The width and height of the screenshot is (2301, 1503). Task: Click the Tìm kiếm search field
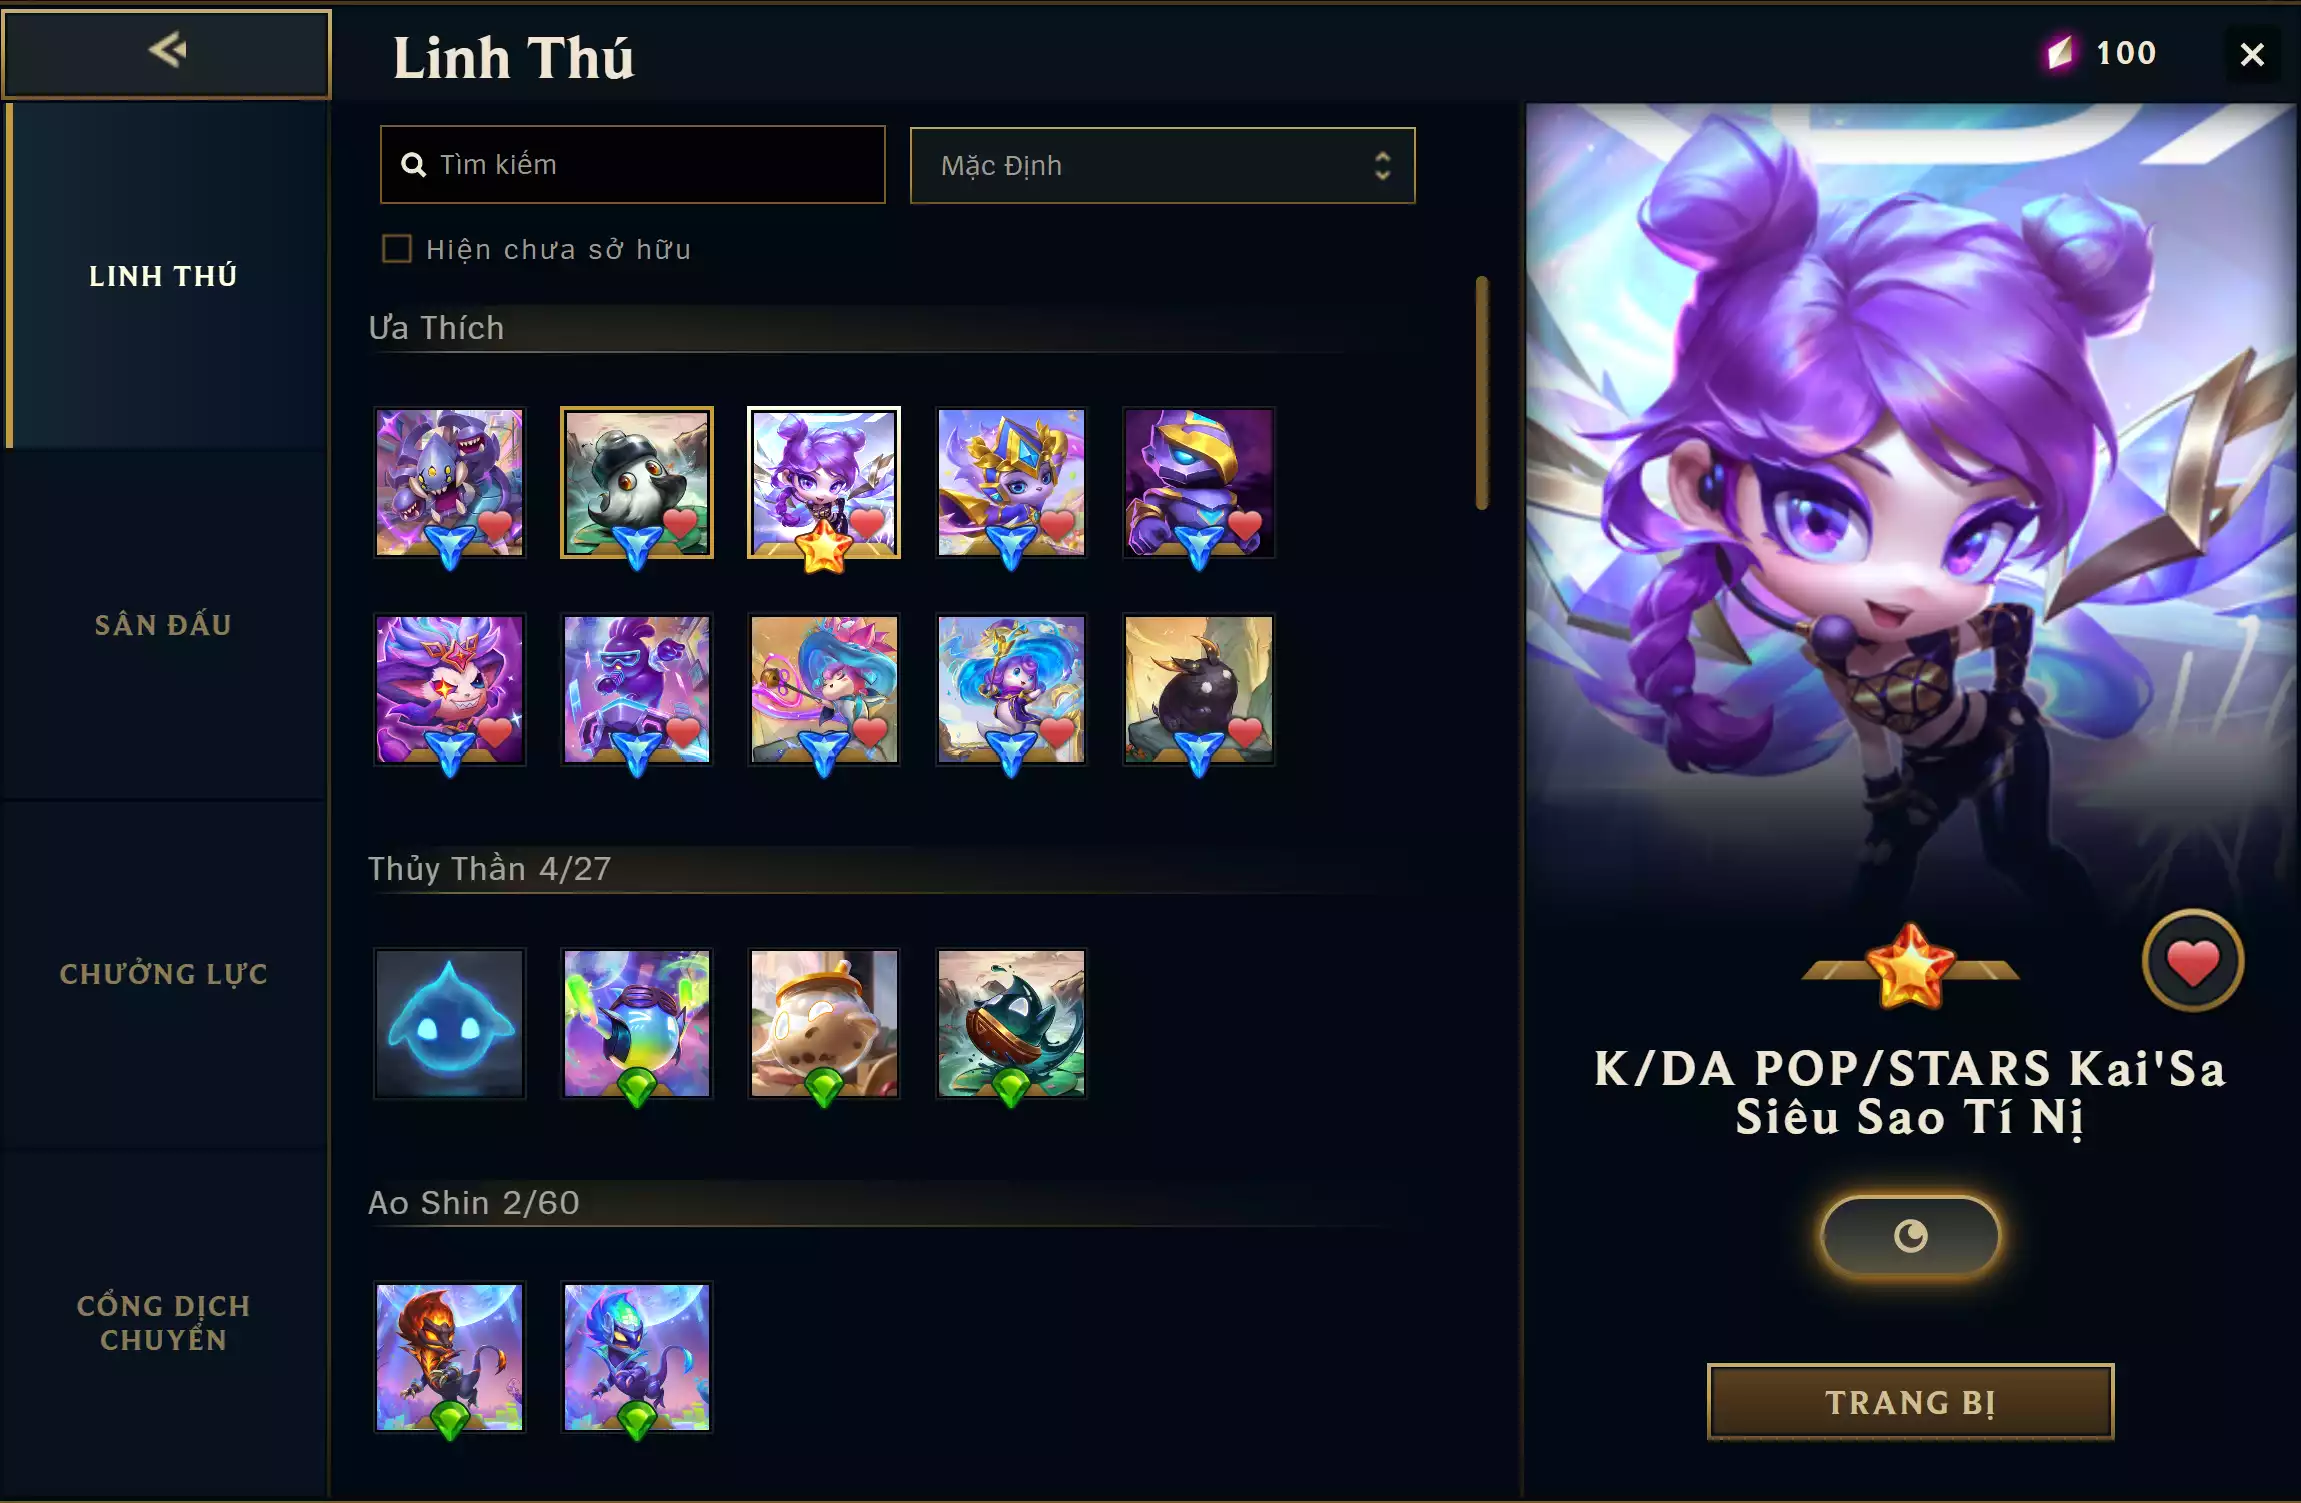tap(632, 165)
